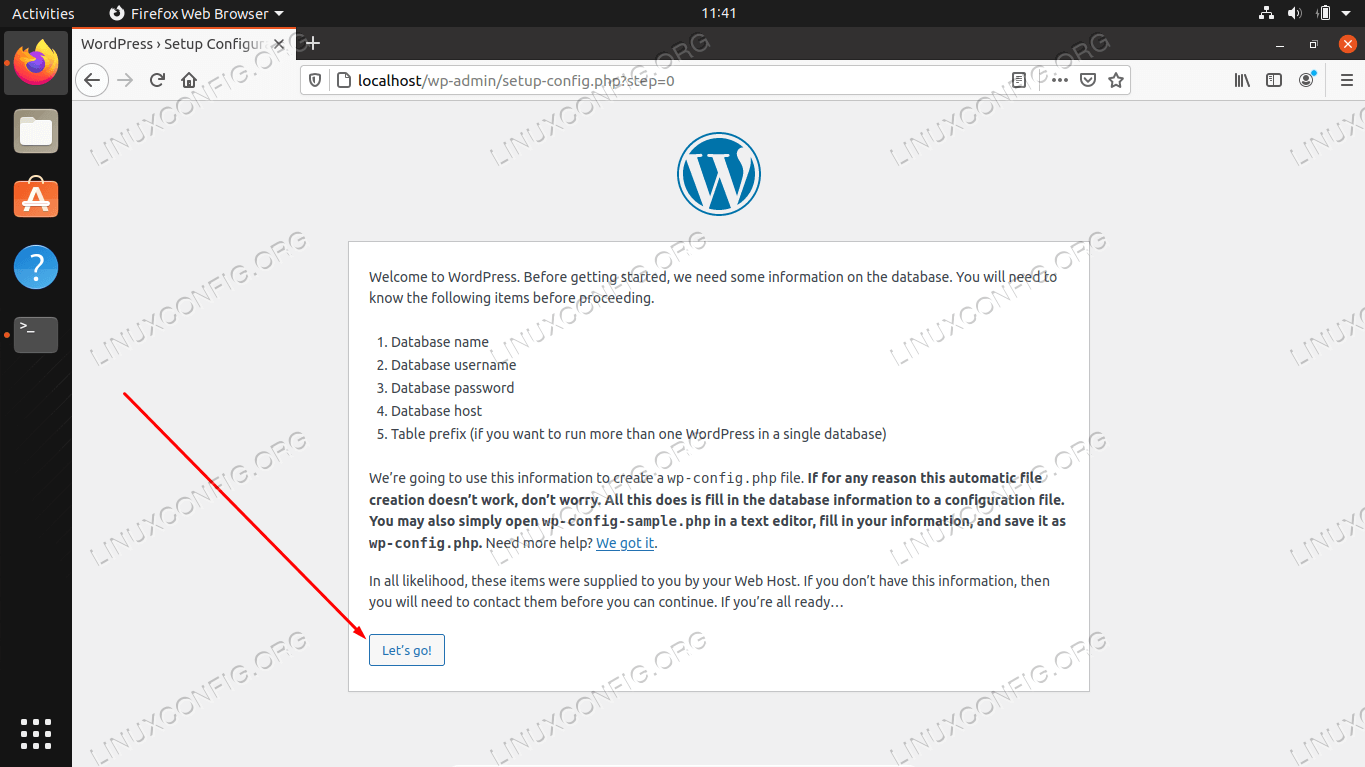
Task: Show applications grid in the dock
Action: point(36,733)
